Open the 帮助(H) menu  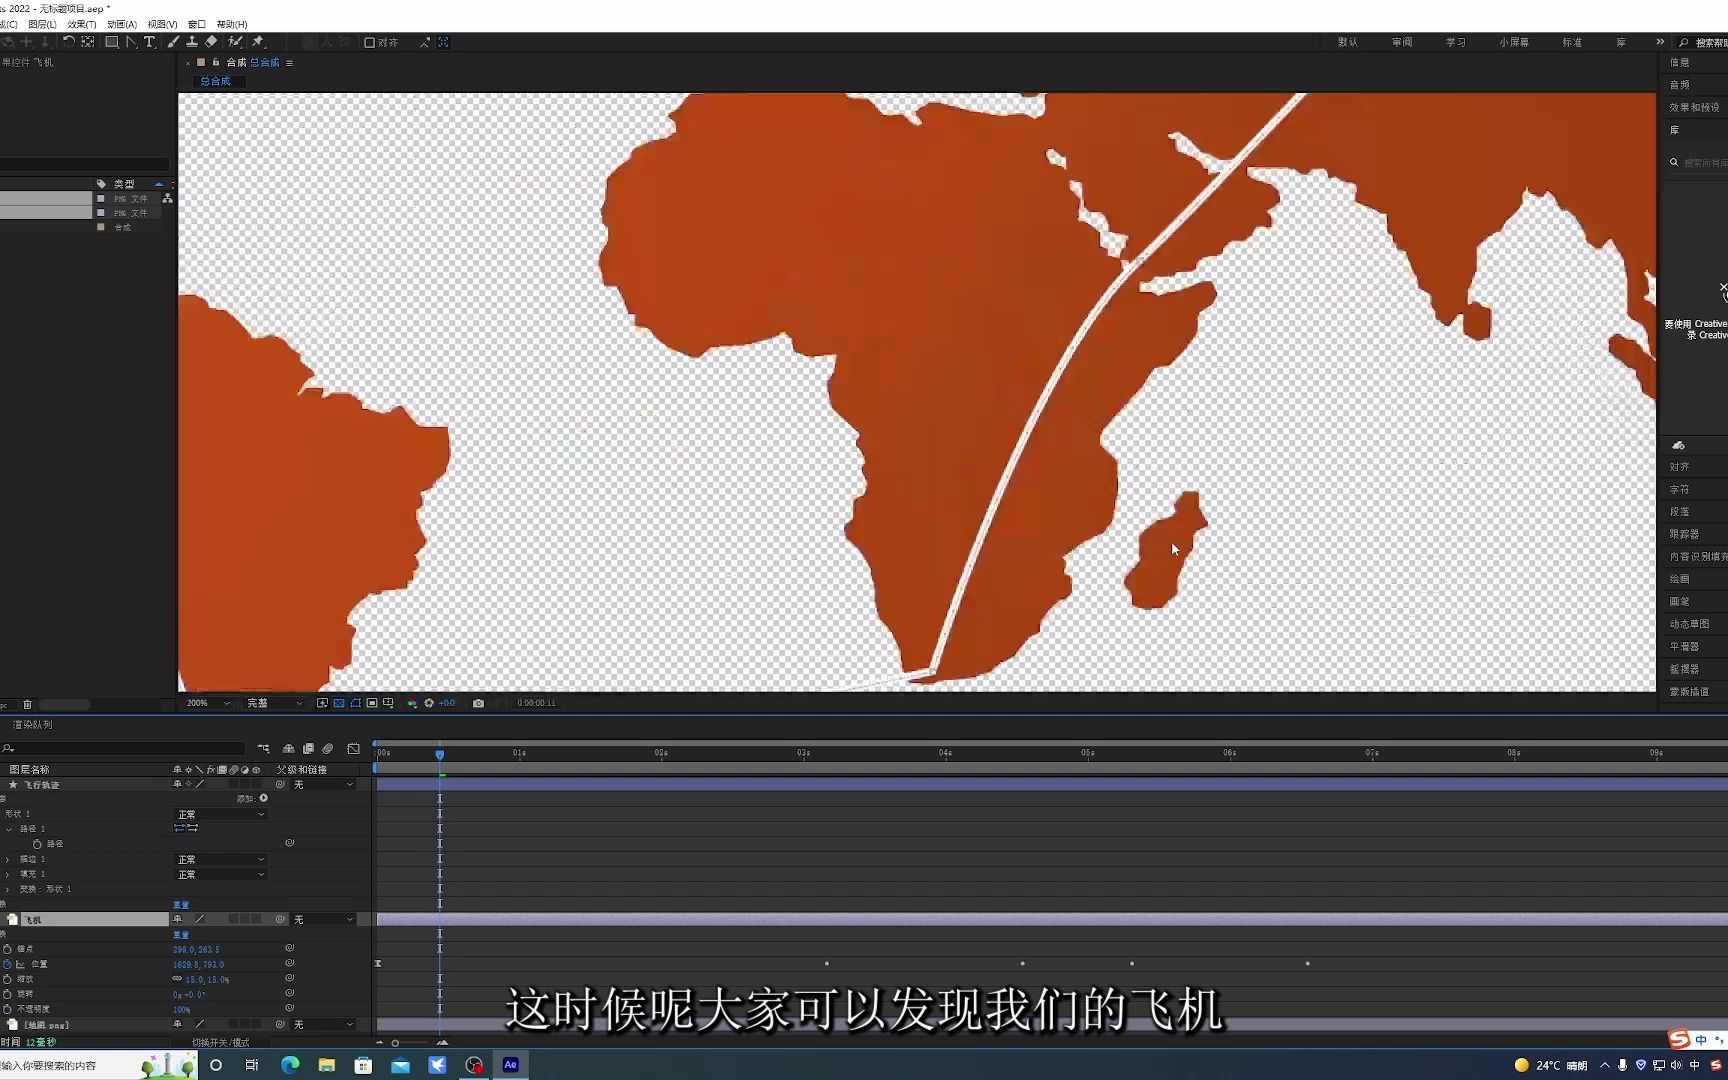coord(232,24)
